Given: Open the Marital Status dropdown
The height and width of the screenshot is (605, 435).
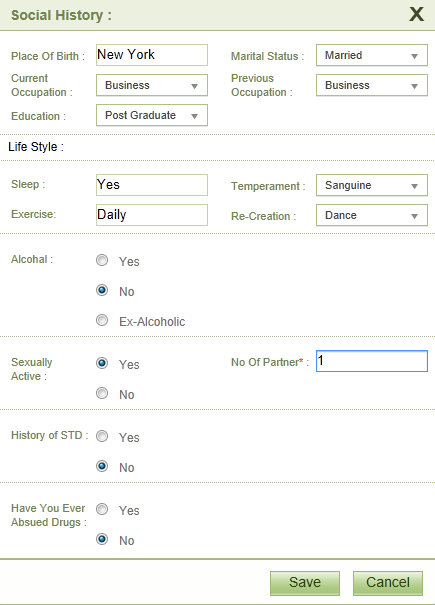Looking at the screenshot, I should [372, 55].
